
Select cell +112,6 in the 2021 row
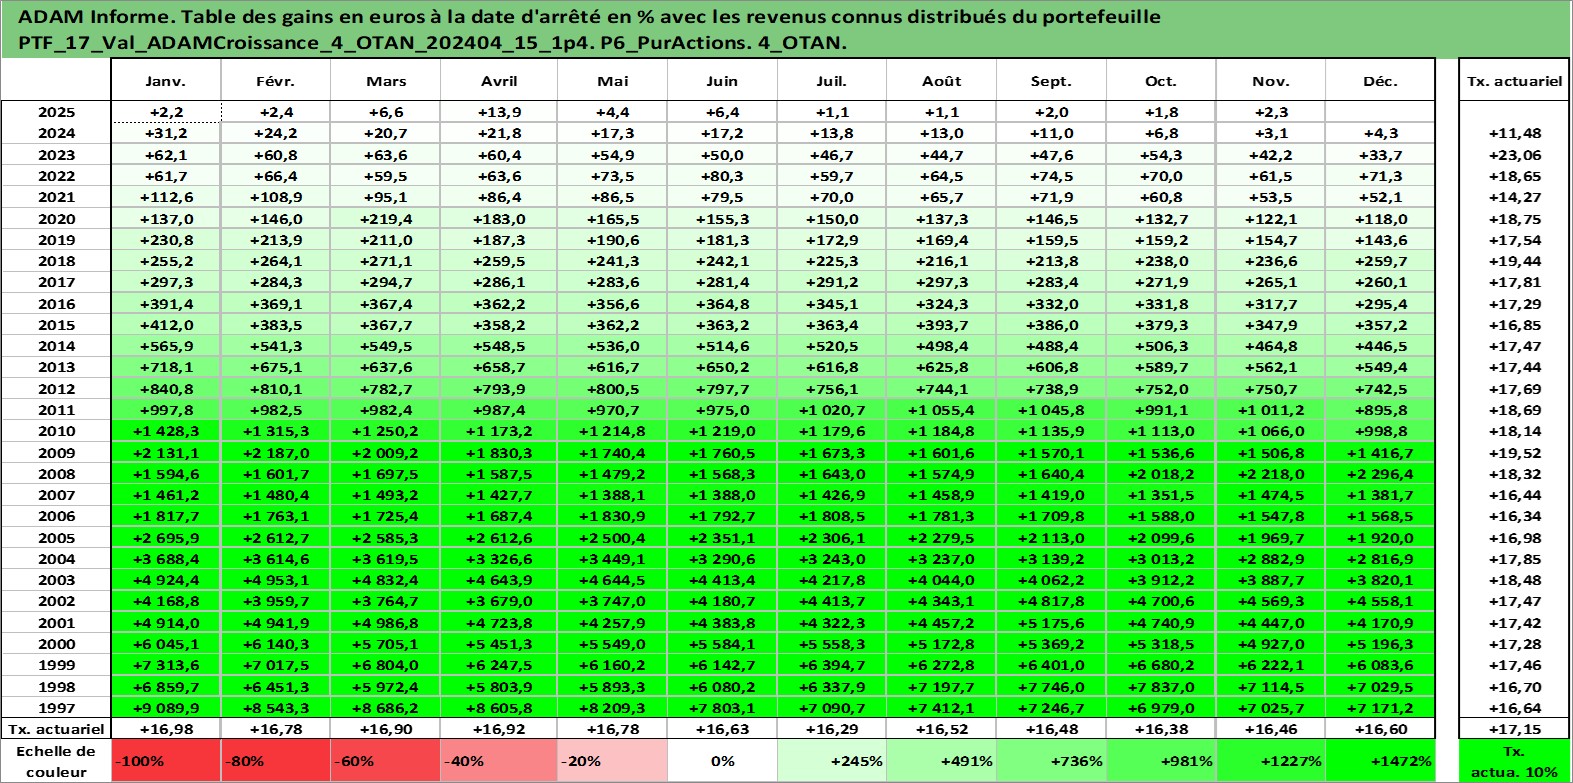click(166, 197)
